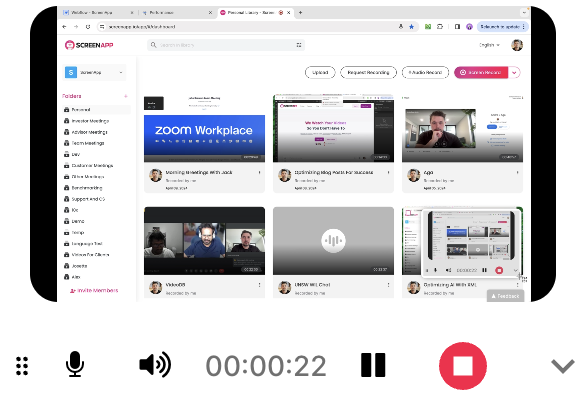Click the Relaunch to update button

coord(502,27)
